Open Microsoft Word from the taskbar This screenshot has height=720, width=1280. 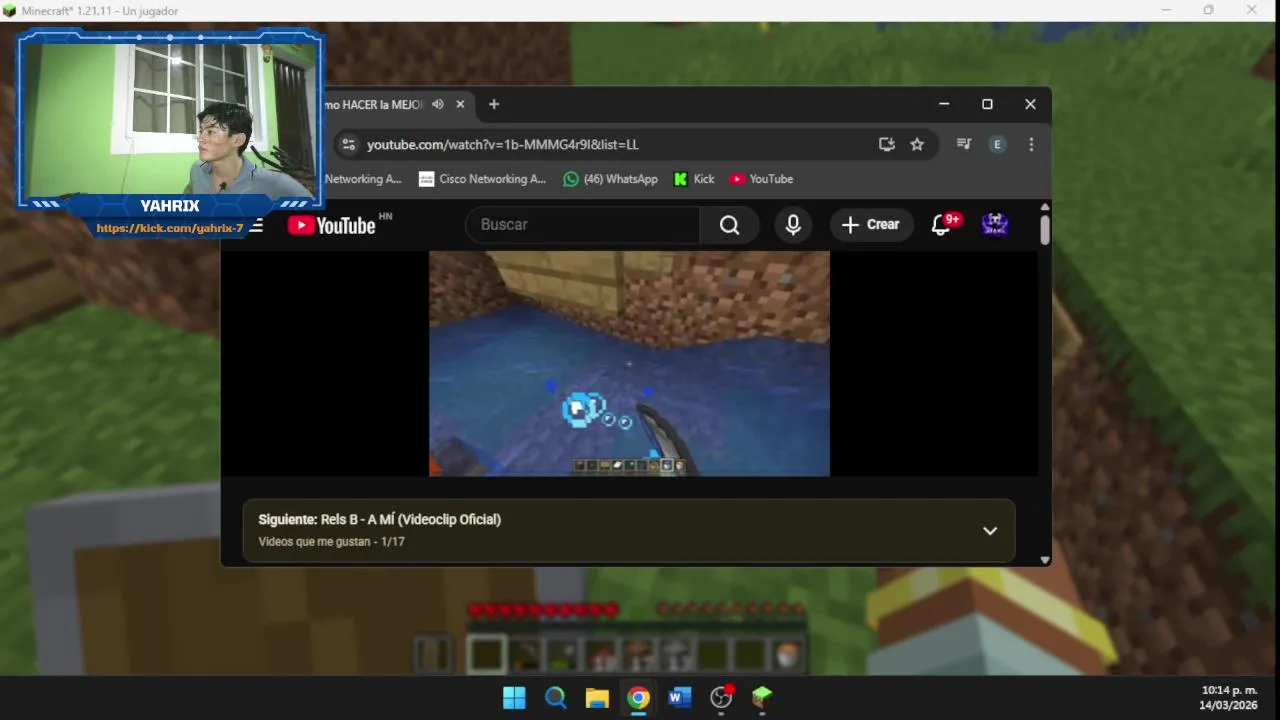(x=680, y=698)
